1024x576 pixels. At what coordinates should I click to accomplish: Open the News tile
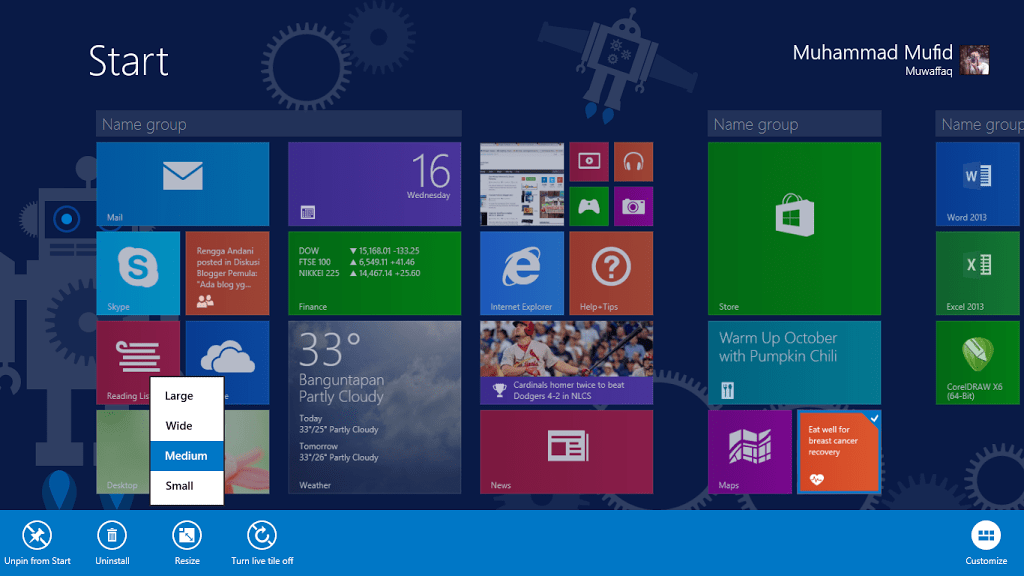pos(566,452)
